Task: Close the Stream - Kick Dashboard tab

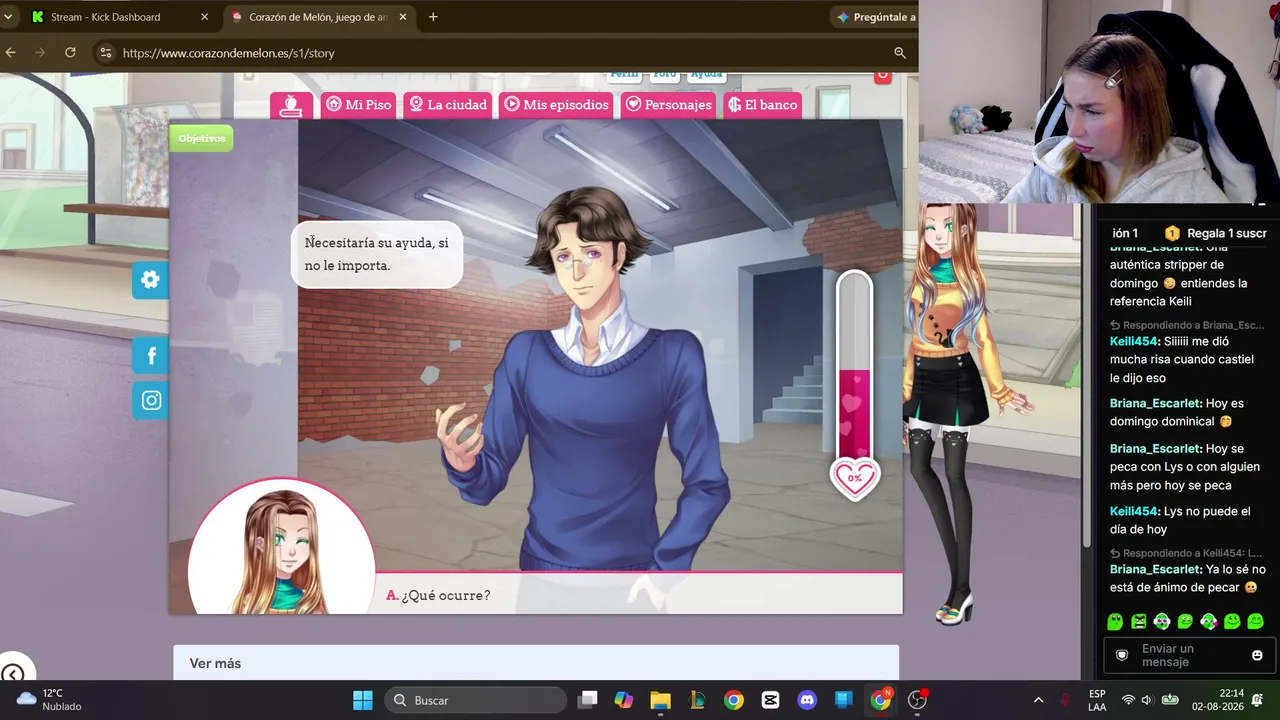Action: (204, 17)
